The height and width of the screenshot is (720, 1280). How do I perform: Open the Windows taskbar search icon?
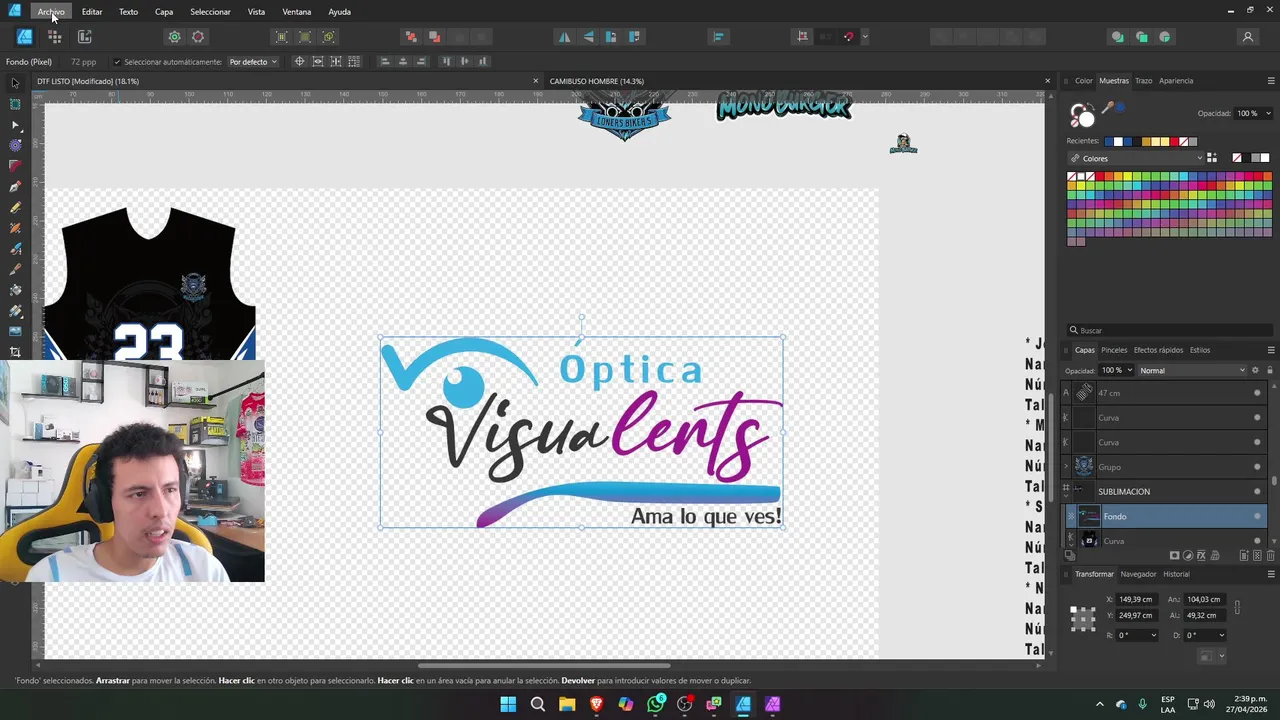pyautogui.click(x=537, y=704)
